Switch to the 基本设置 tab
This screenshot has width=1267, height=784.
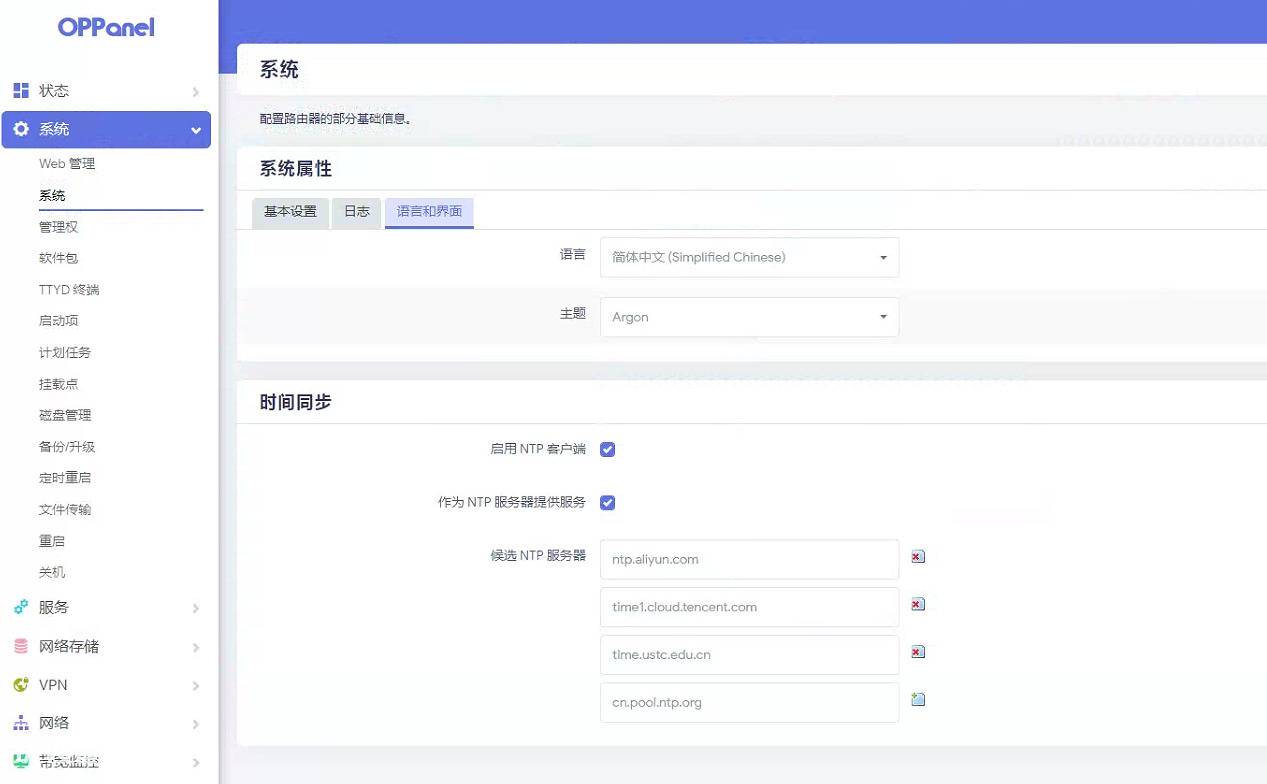[290, 212]
